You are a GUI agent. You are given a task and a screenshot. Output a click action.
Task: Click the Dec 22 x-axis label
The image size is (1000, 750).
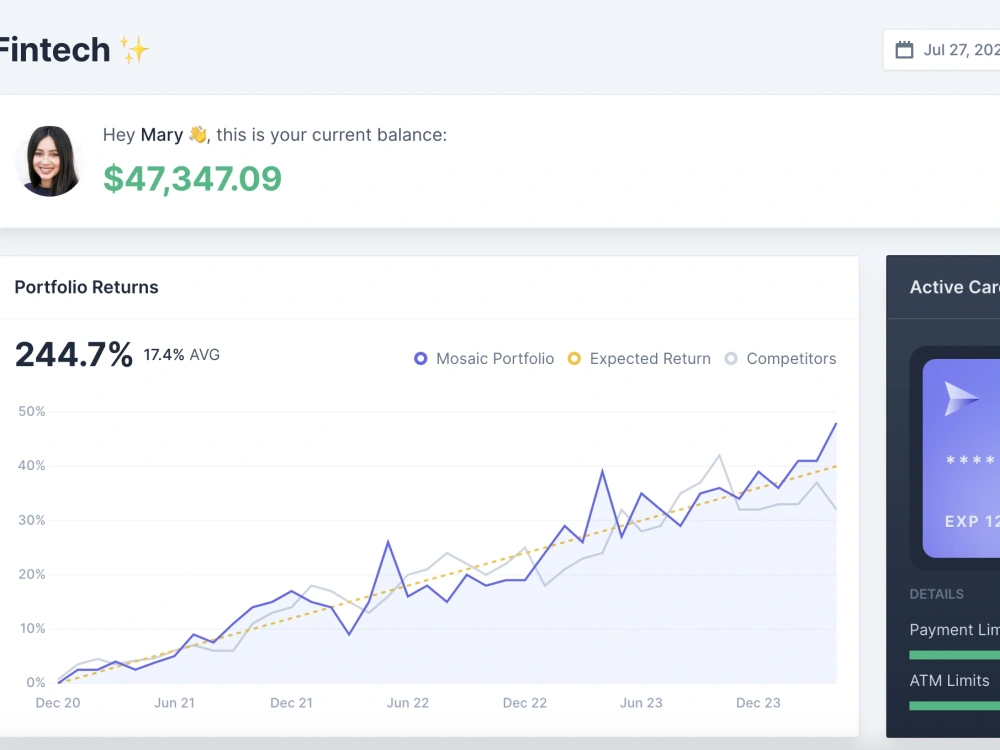tap(524, 703)
